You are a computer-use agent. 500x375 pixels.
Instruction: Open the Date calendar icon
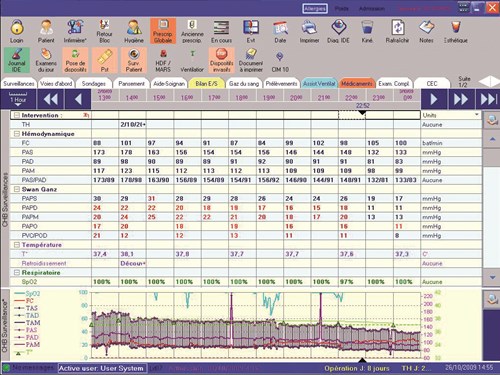click(x=280, y=31)
